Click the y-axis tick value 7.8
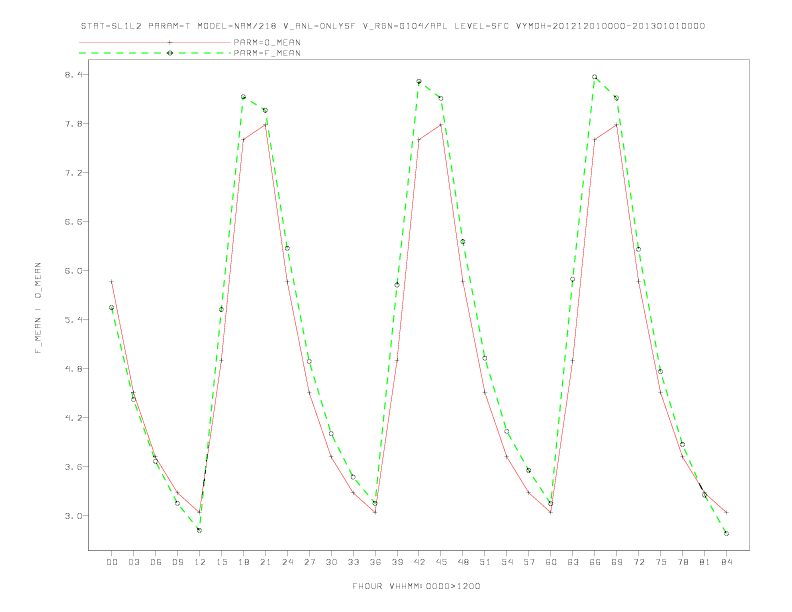Viewport: 792px width, 612px height. (x=73, y=124)
